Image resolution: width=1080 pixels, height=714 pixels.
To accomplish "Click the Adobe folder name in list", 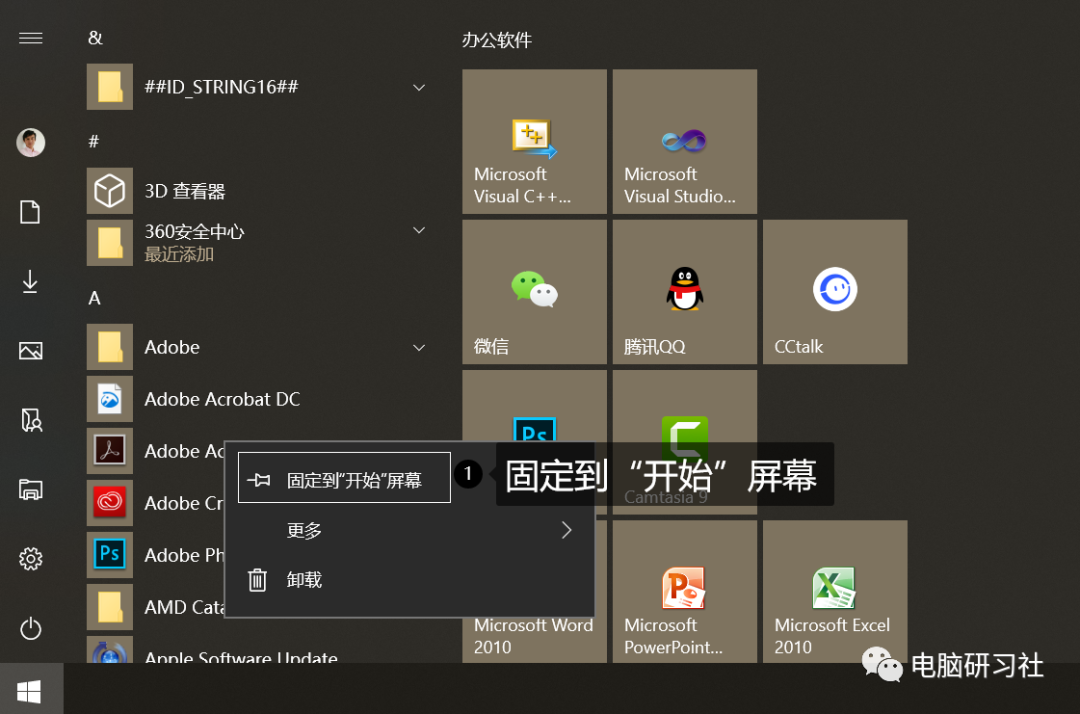I will coord(172,347).
